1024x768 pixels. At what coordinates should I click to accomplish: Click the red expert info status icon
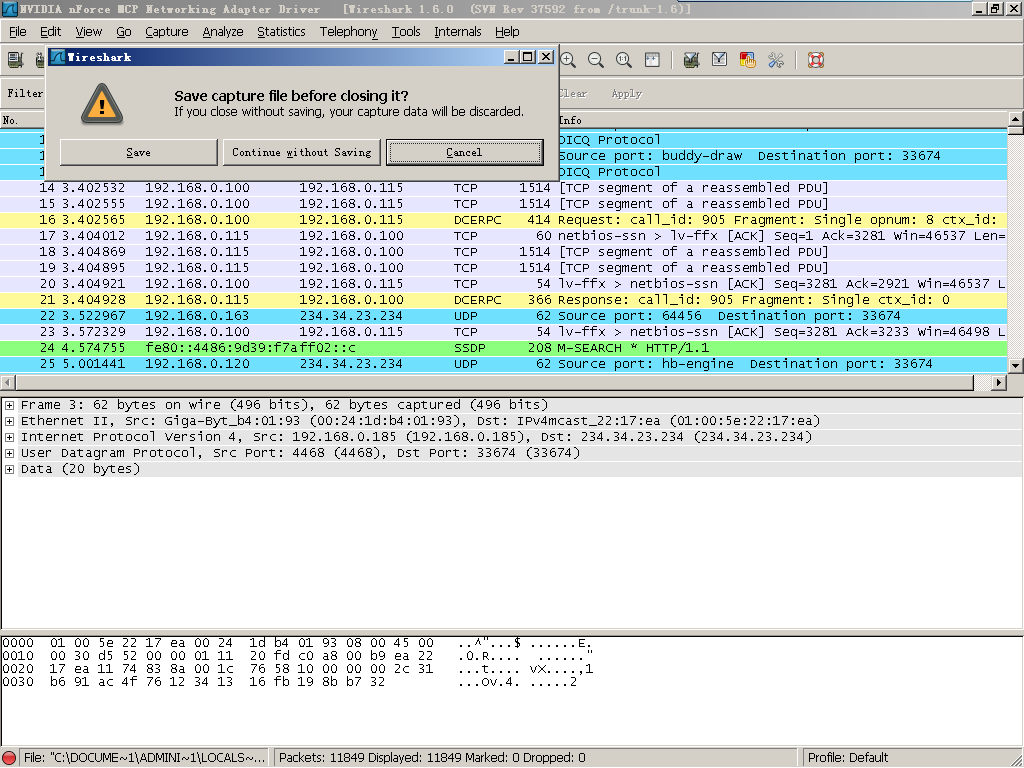point(9,758)
